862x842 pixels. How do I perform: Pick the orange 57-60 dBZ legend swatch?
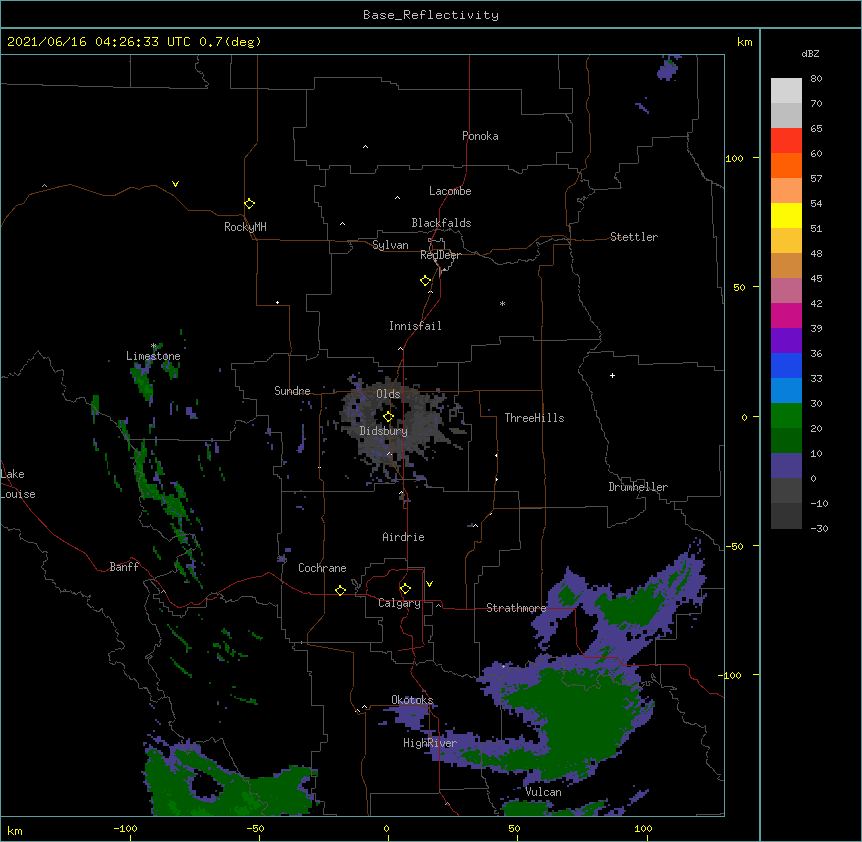[x=786, y=165]
